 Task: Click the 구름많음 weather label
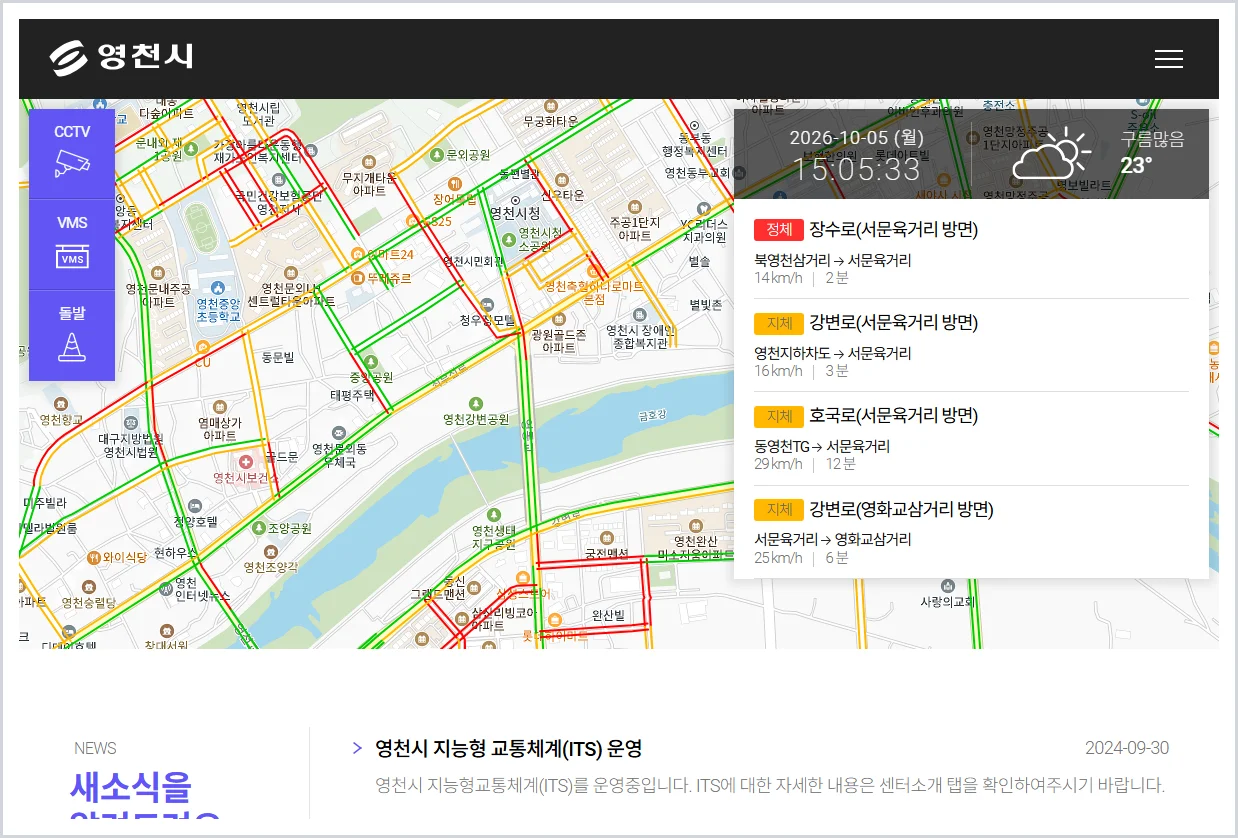[x=1152, y=139]
